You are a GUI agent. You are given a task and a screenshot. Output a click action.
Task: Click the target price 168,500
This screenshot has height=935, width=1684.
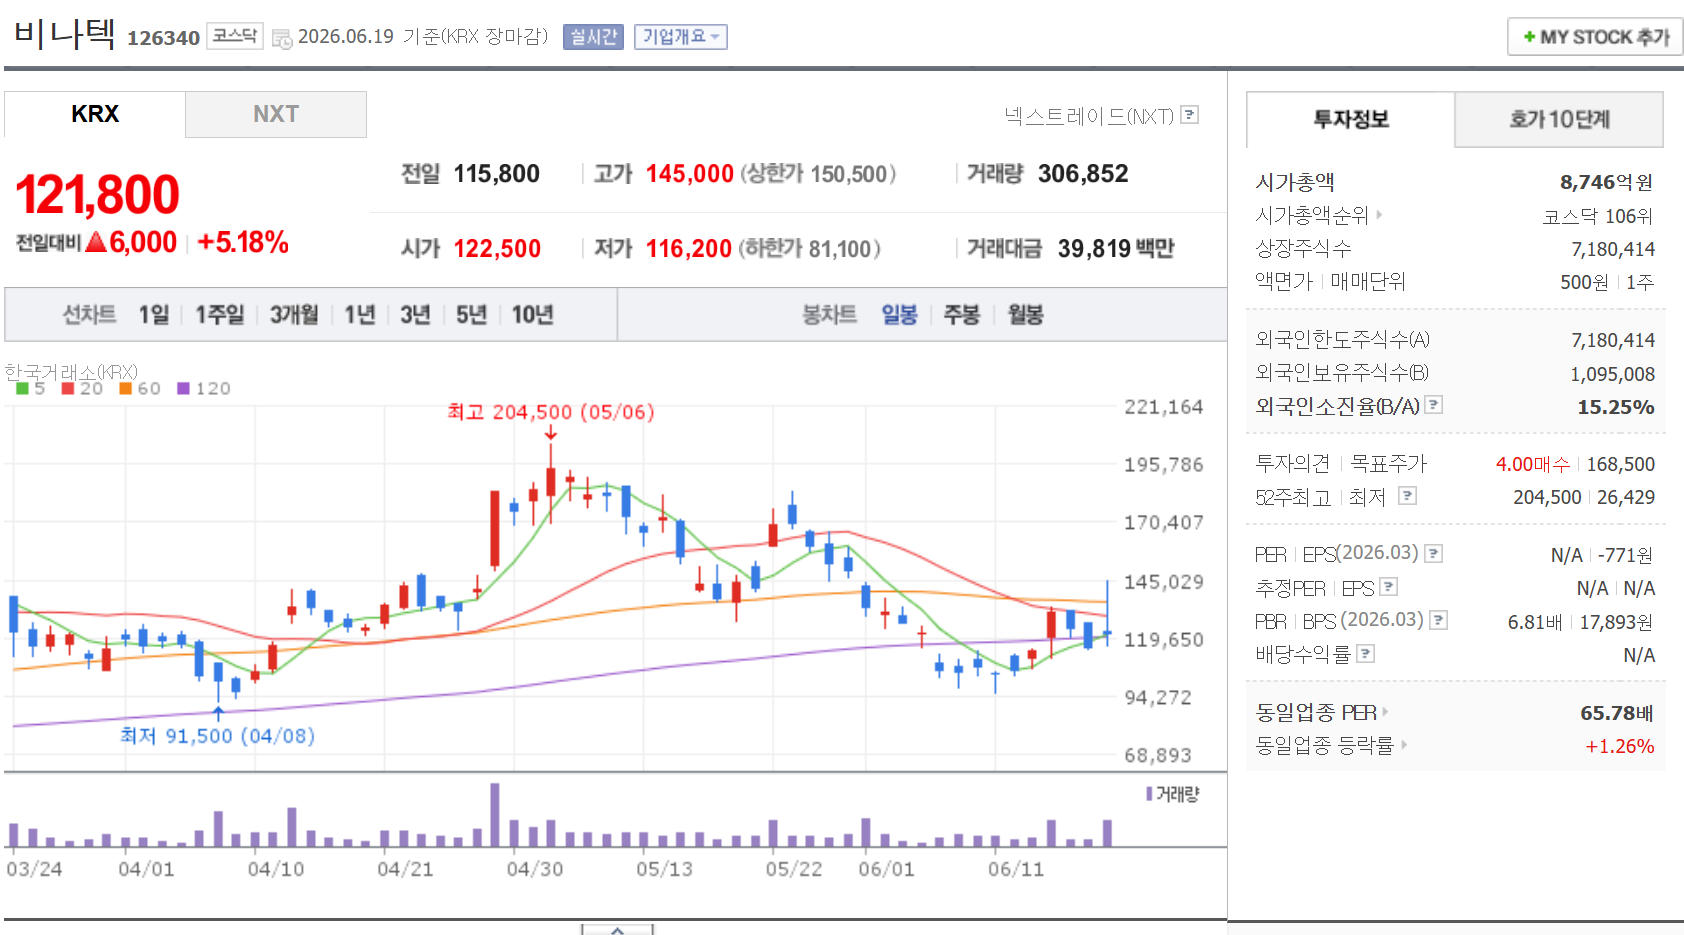1621,464
